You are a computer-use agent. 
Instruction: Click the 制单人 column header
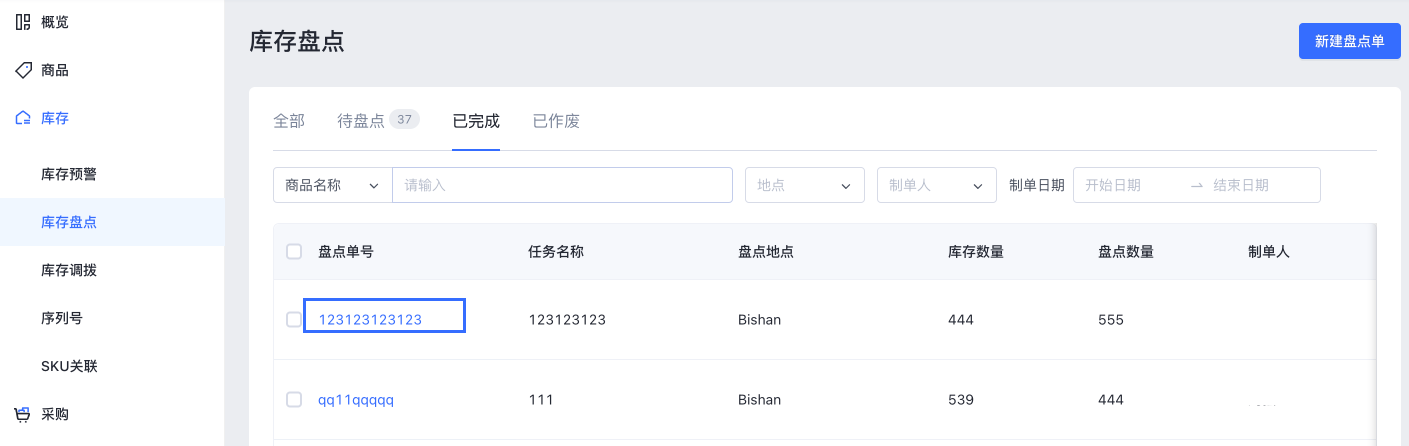(x=1269, y=252)
